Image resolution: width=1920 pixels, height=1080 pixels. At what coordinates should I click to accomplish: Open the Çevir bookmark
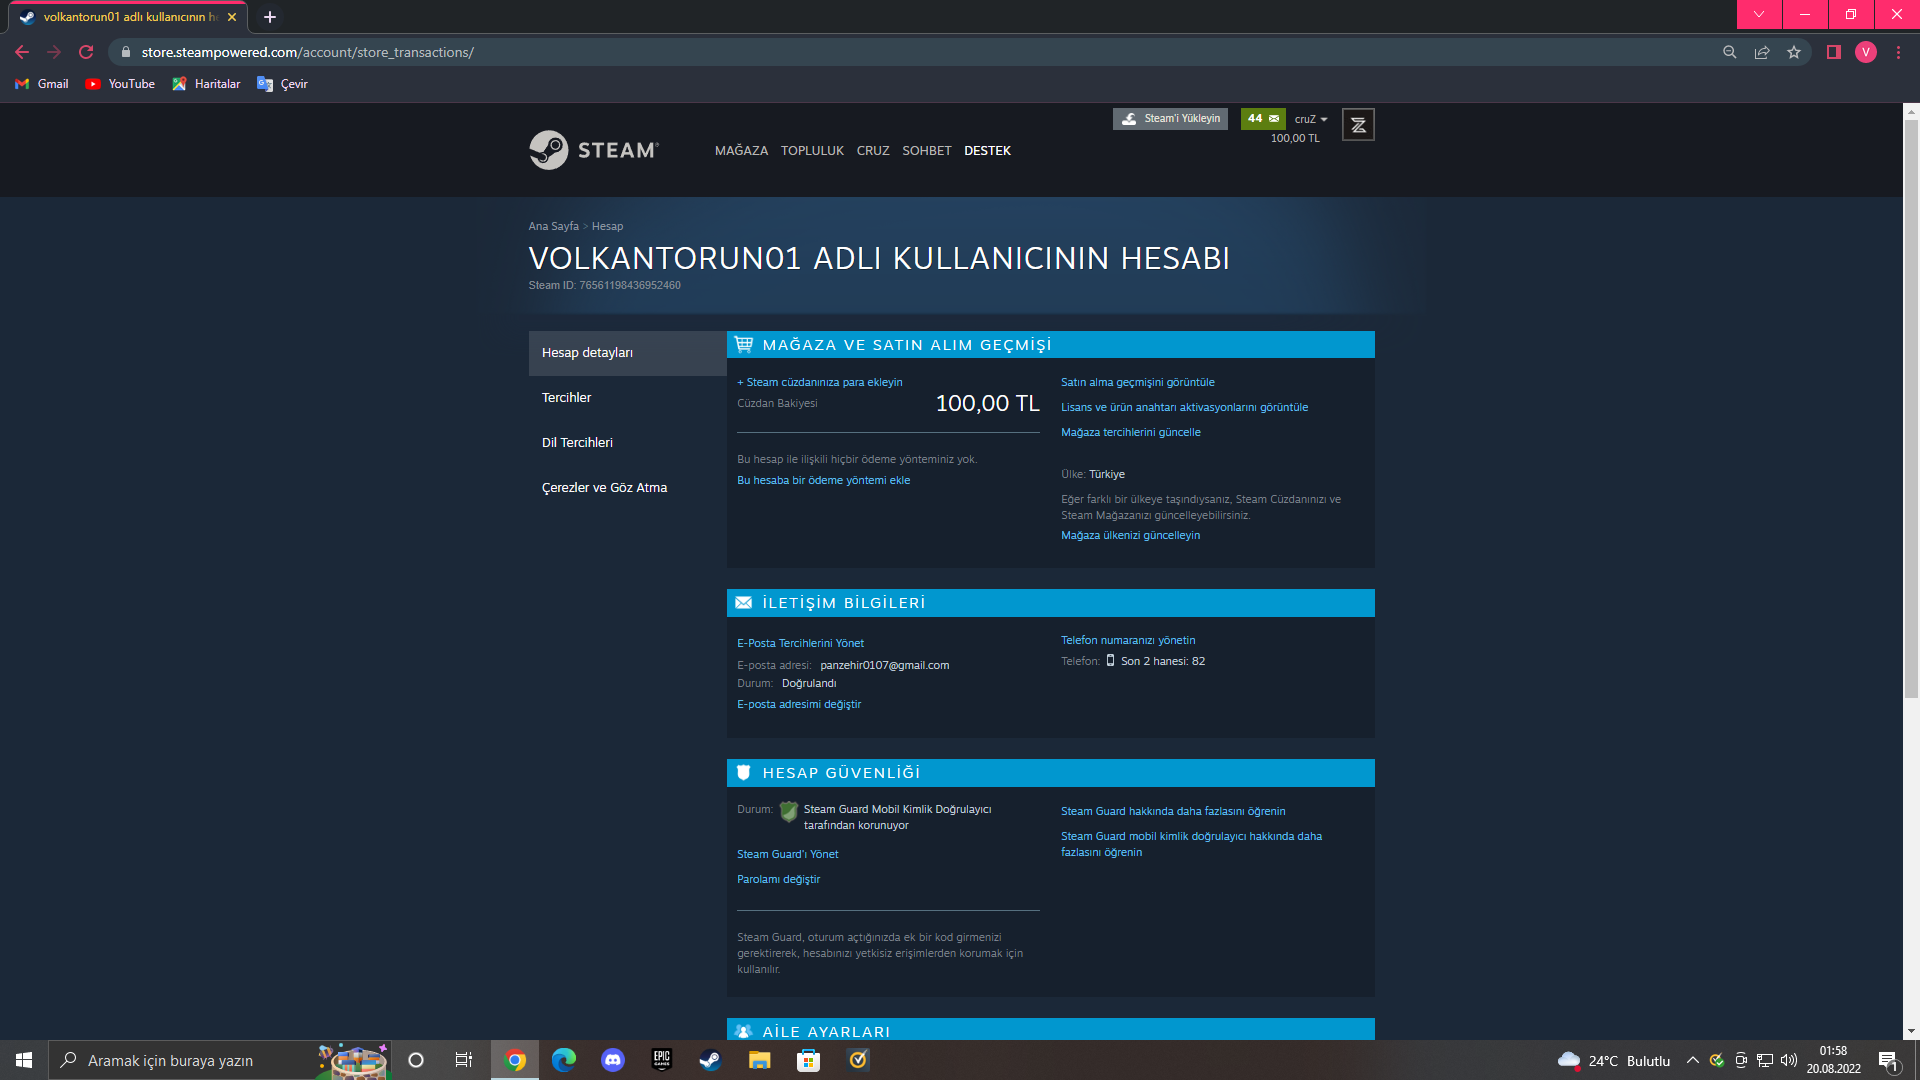282,84
